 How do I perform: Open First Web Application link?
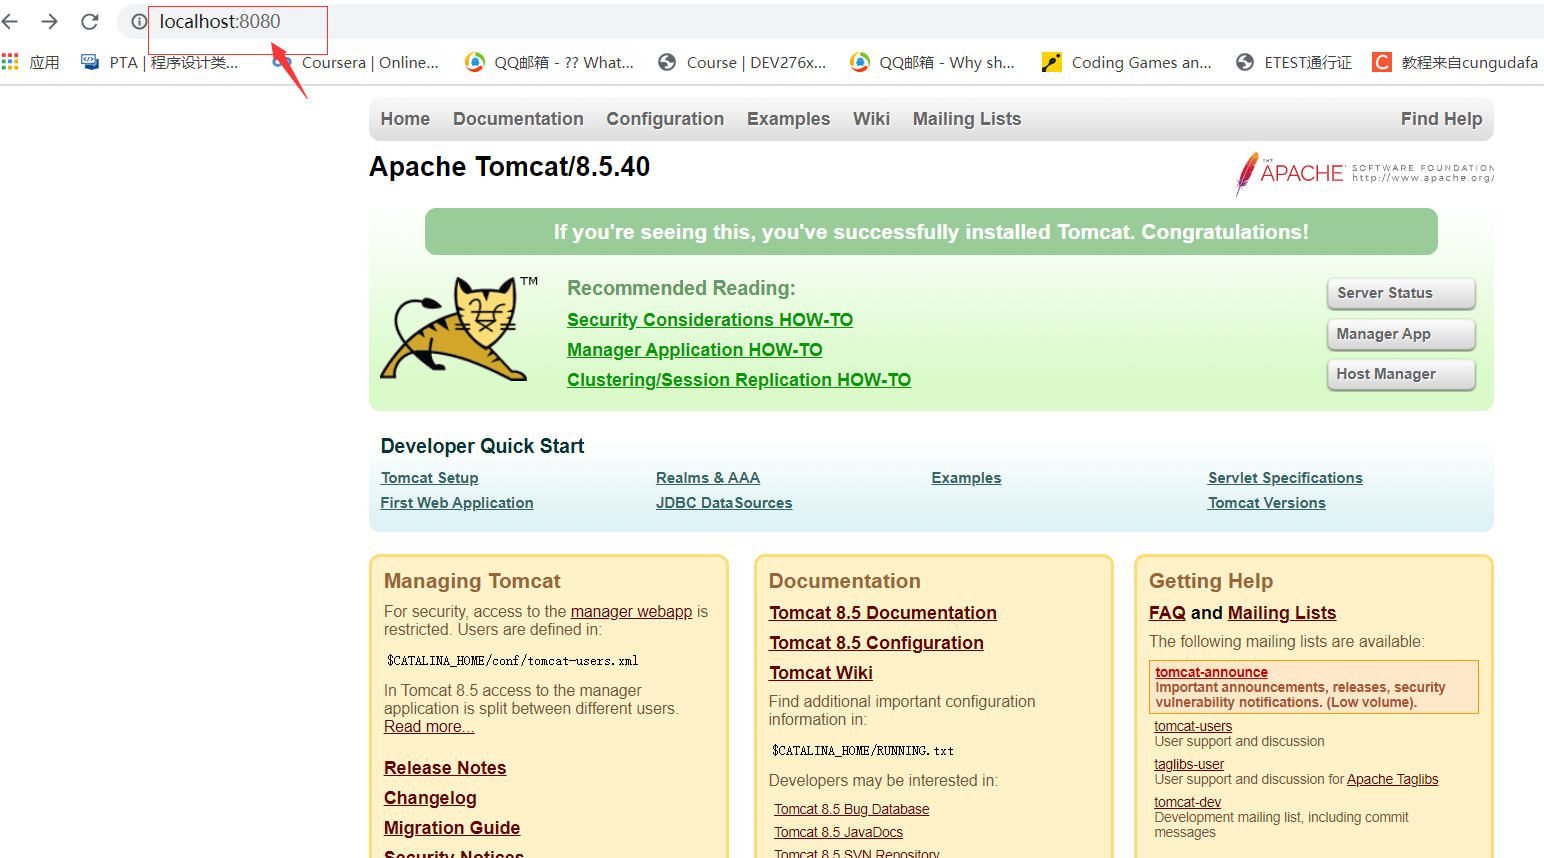click(x=457, y=503)
